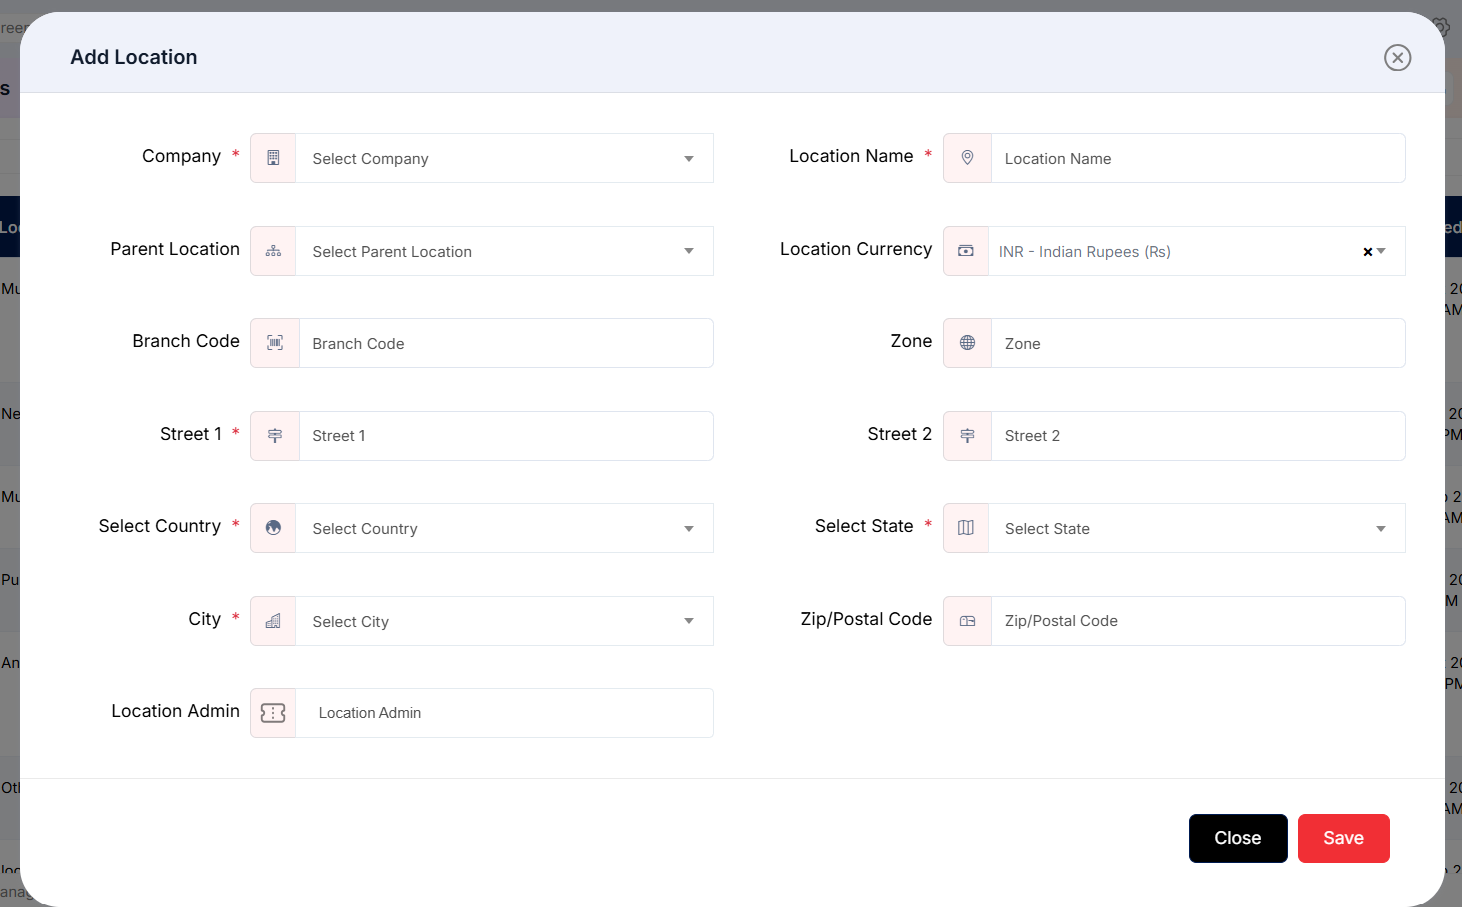Save the new location

1344,838
